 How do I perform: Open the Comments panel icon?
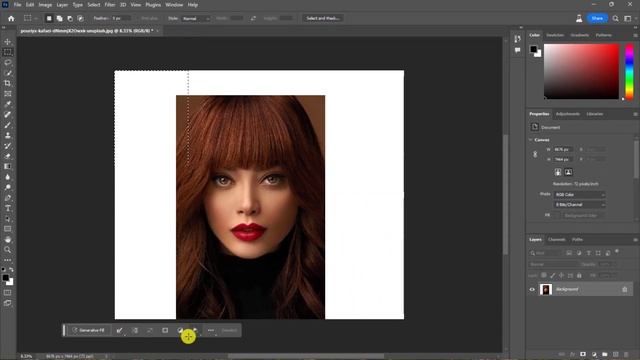coord(518,50)
